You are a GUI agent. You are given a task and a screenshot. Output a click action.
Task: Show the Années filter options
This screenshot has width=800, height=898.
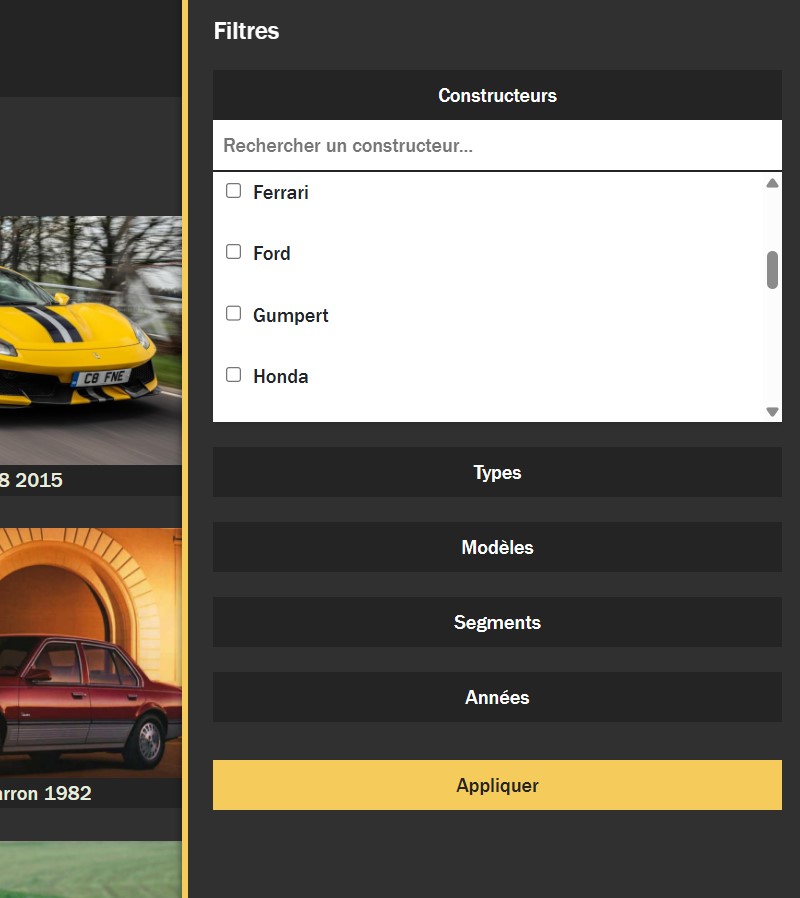click(497, 698)
